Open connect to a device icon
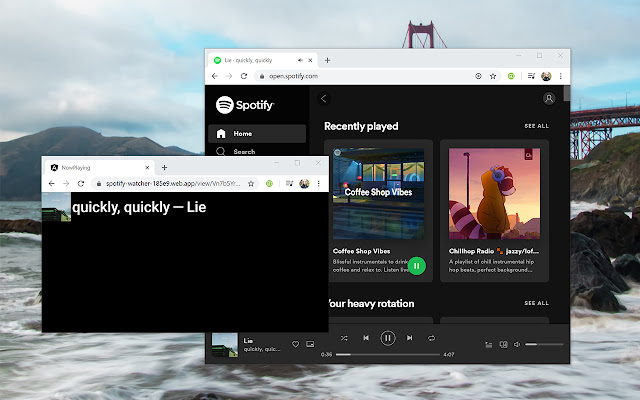Viewport: 640px width, 400px height. (503, 344)
